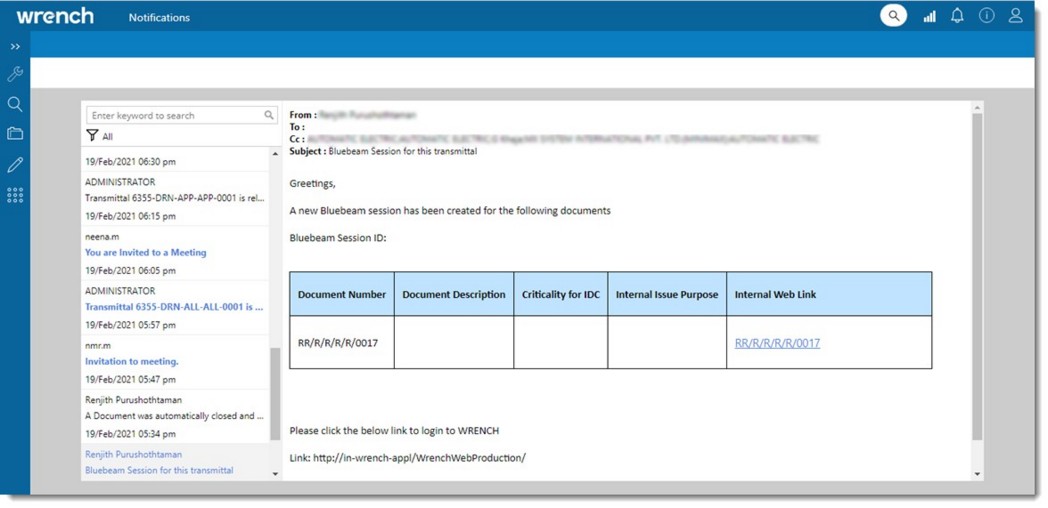Viewport: 1048px width, 508px height.
Task: Expand the left sidebar with double chevron
Action: click(15, 46)
